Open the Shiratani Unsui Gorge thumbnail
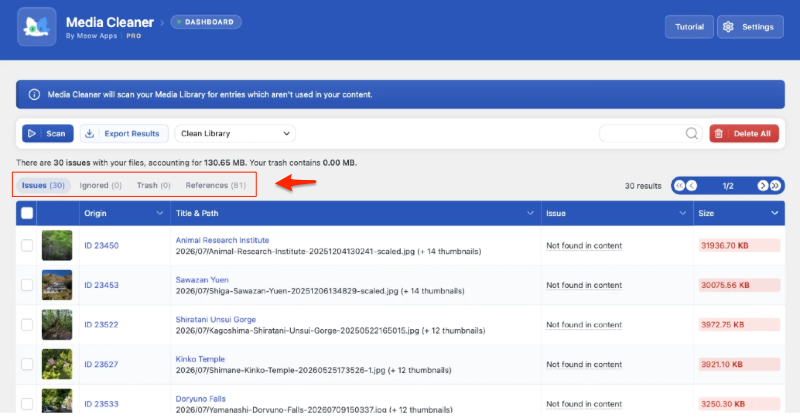 click(57, 325)
